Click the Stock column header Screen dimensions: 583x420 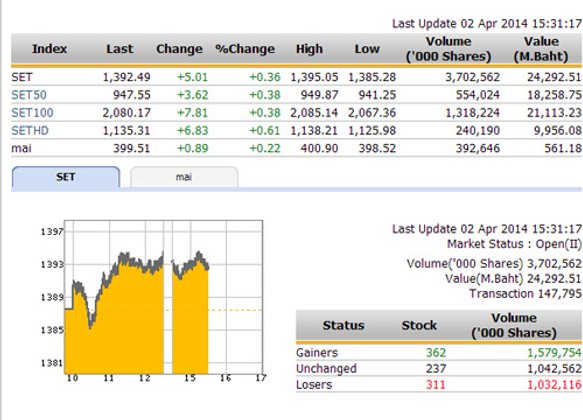click(419, 325)
